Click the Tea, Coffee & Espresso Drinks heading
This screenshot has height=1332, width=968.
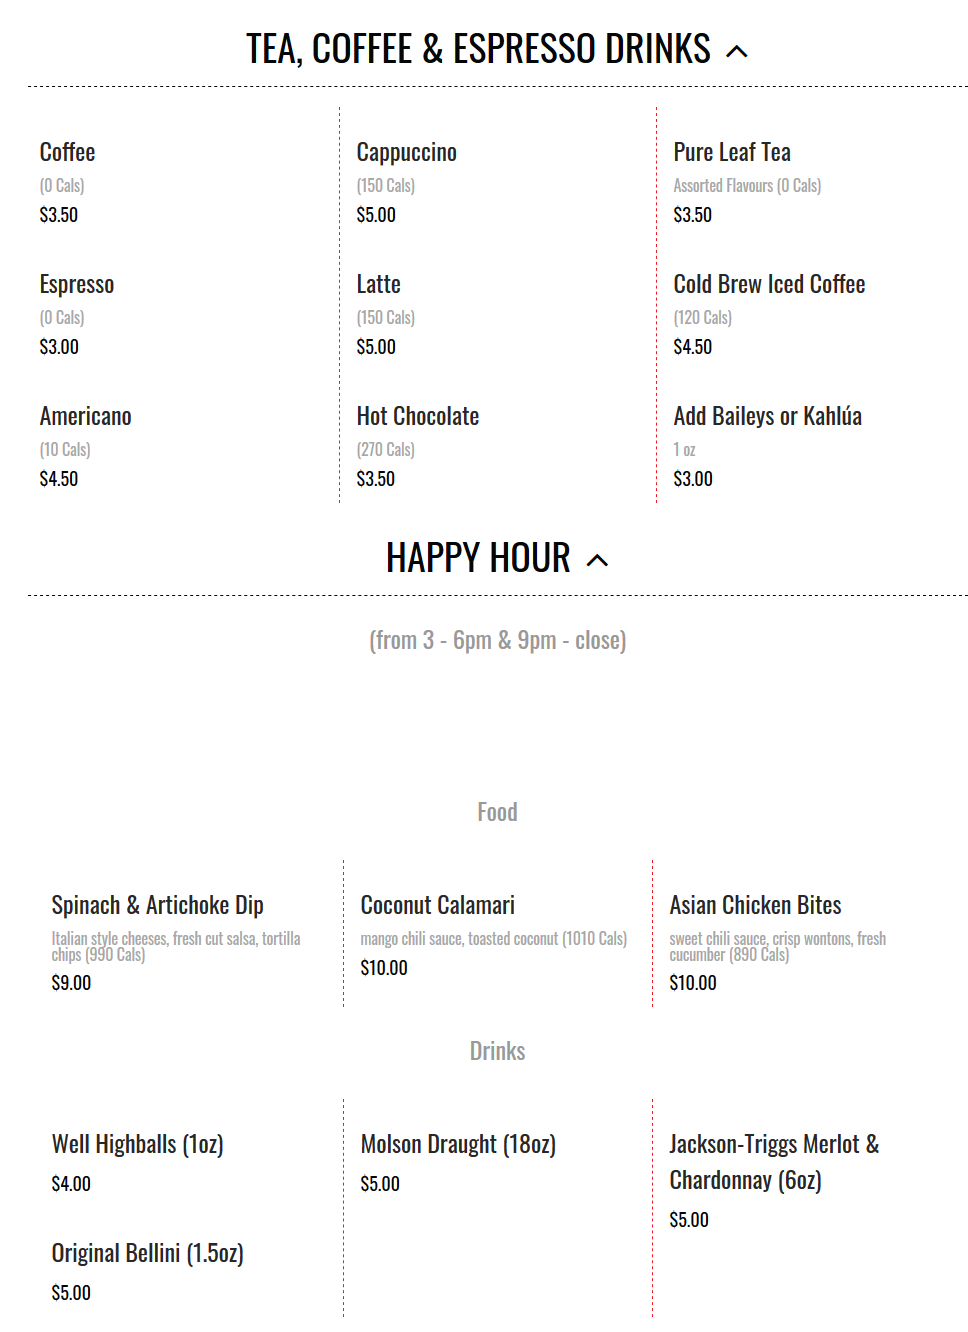pos(478,49)
